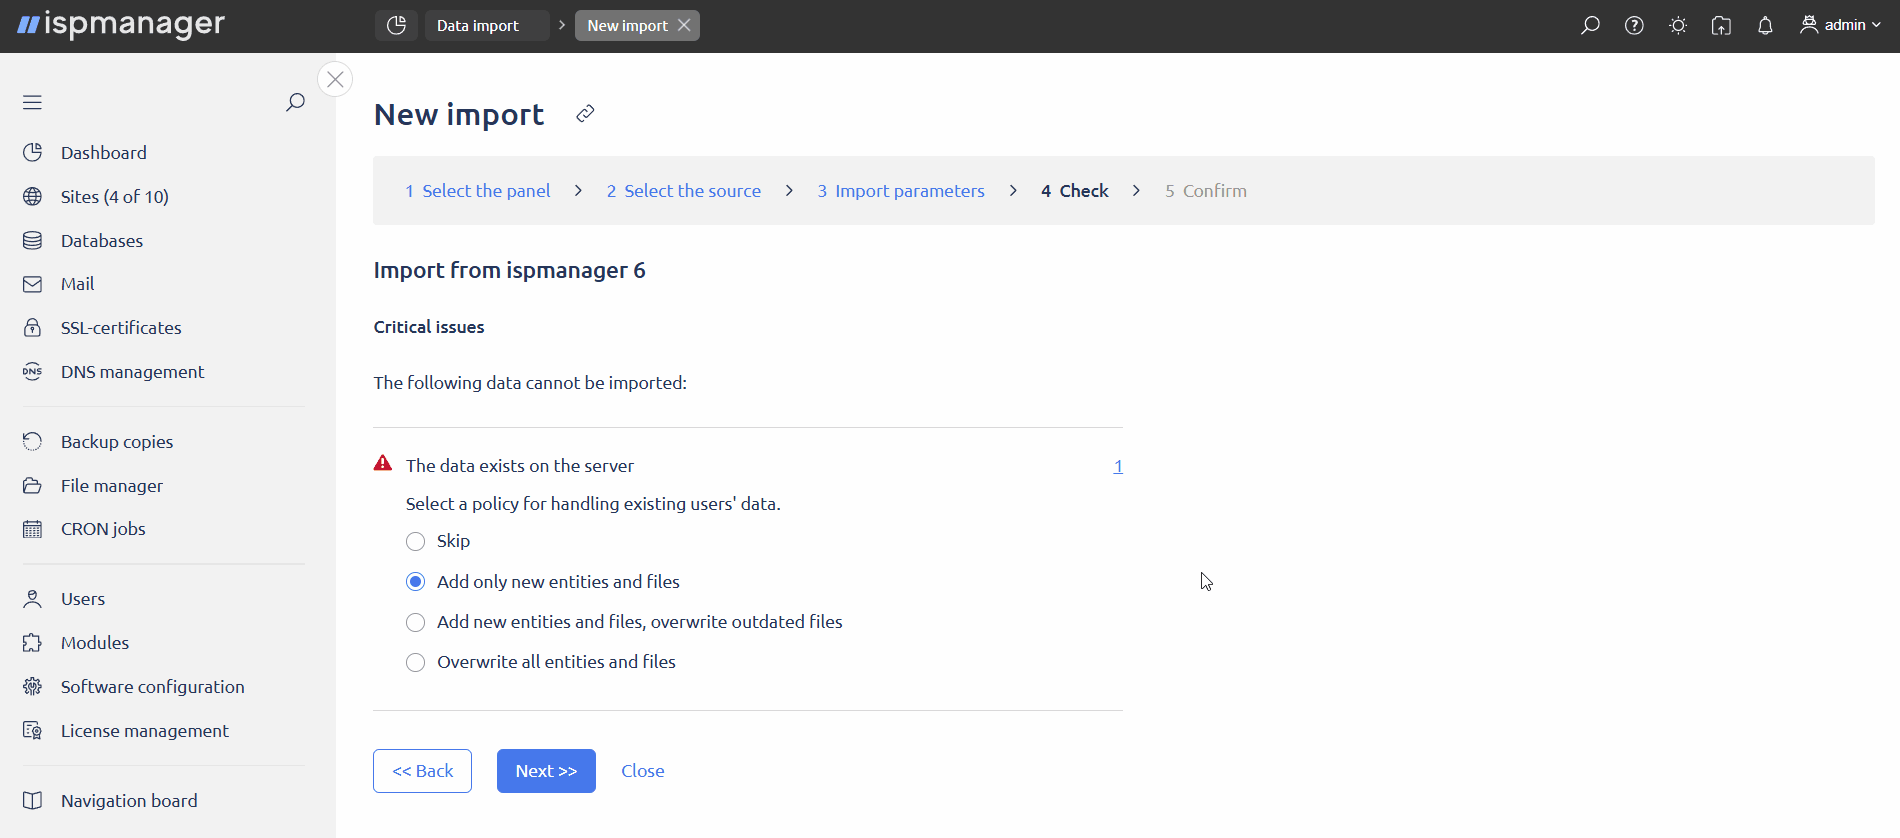Screen dimensions: 1900x838
Task: Open Backup copies
Action: coord(117,442)
